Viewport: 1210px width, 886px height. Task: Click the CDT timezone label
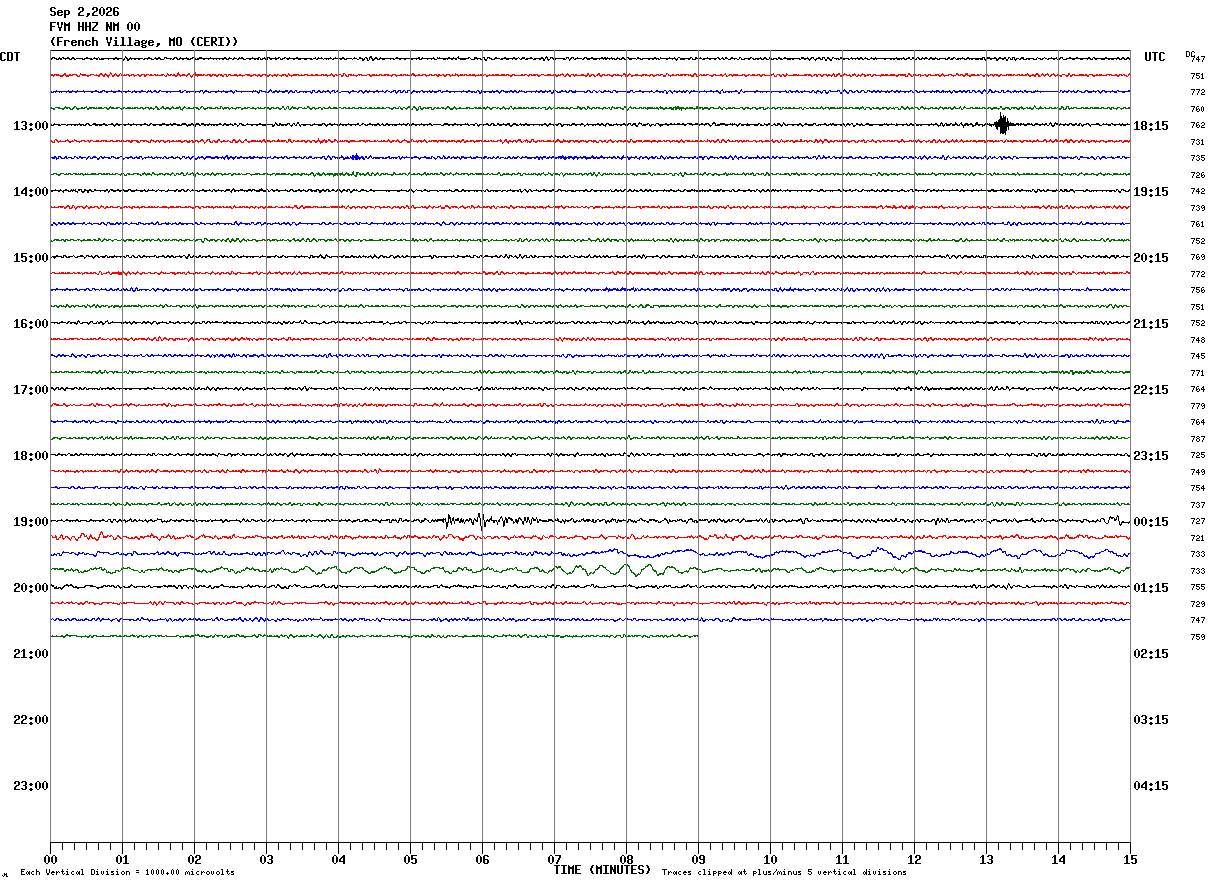(x=10, y=57)
